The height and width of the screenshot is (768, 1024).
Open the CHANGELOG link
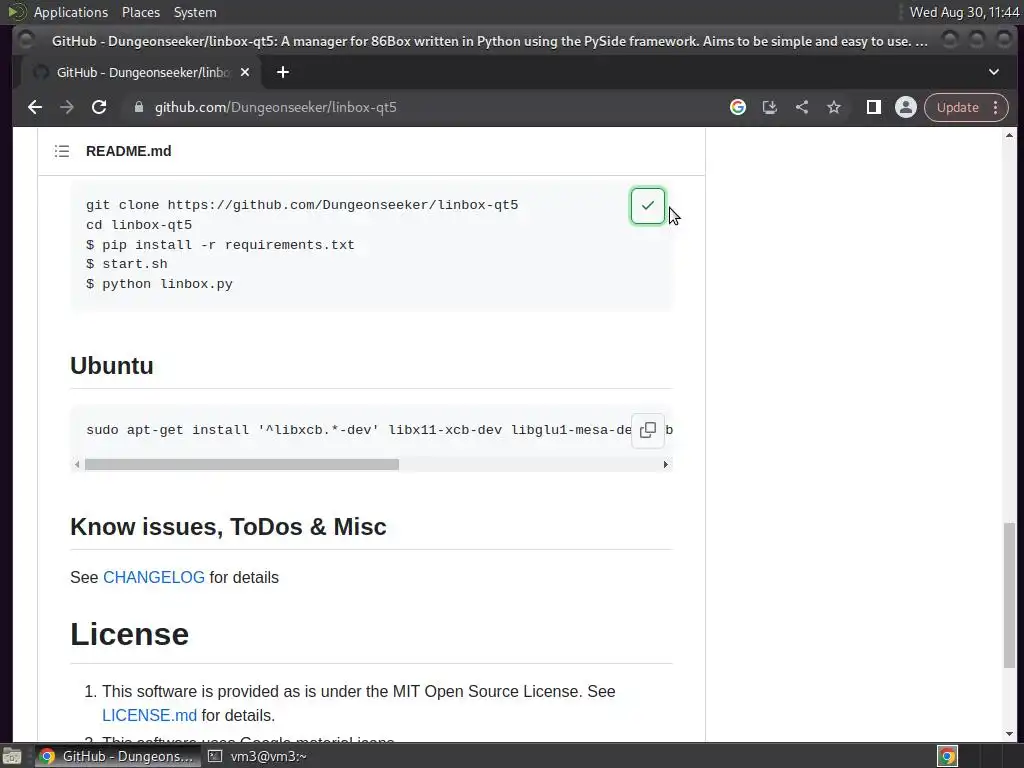(x=154, y=577)
